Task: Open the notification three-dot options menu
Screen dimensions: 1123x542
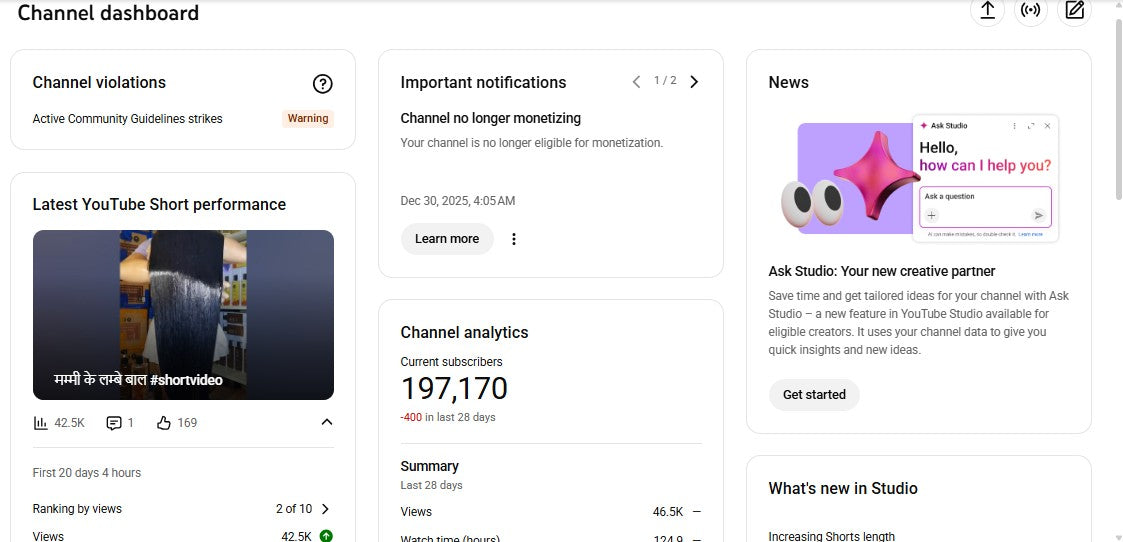Action: point(514,239)
